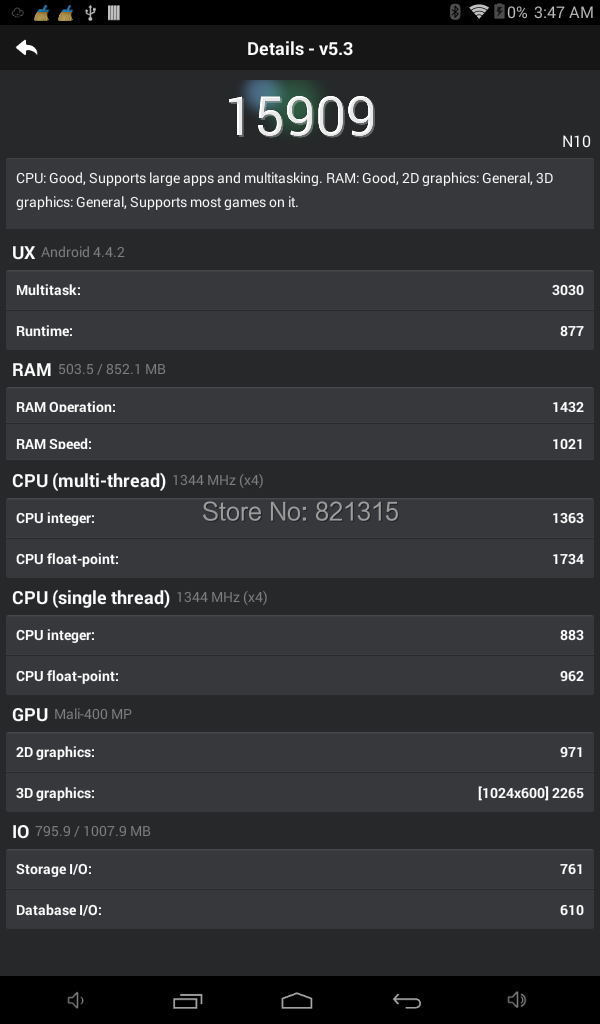The width and height of the screenshot is (600, 1024).
Task: Tap the RAM Operation result row
Action: coord(300,407)
